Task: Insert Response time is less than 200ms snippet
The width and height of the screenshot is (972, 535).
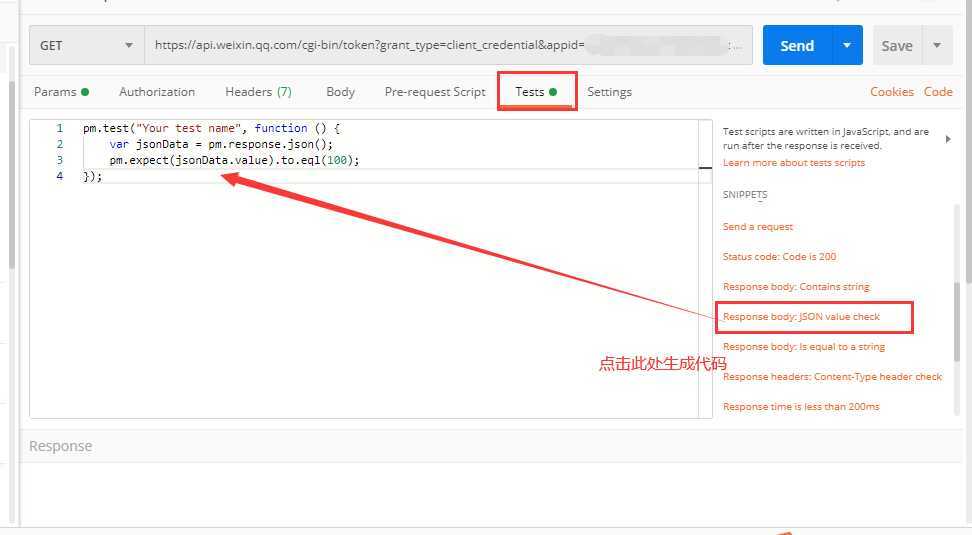Action: 801,407
